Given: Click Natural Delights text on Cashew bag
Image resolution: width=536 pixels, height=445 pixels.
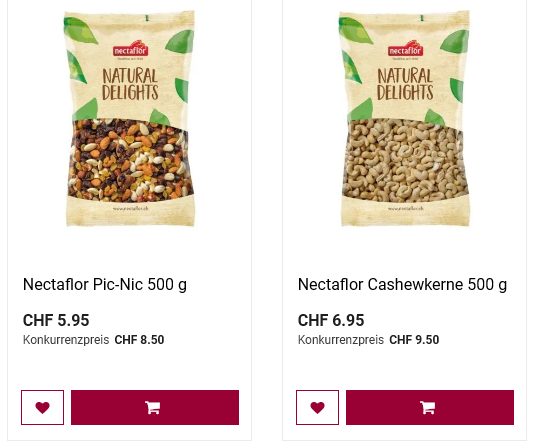Looking at the screenshot, I should [405, 84].
